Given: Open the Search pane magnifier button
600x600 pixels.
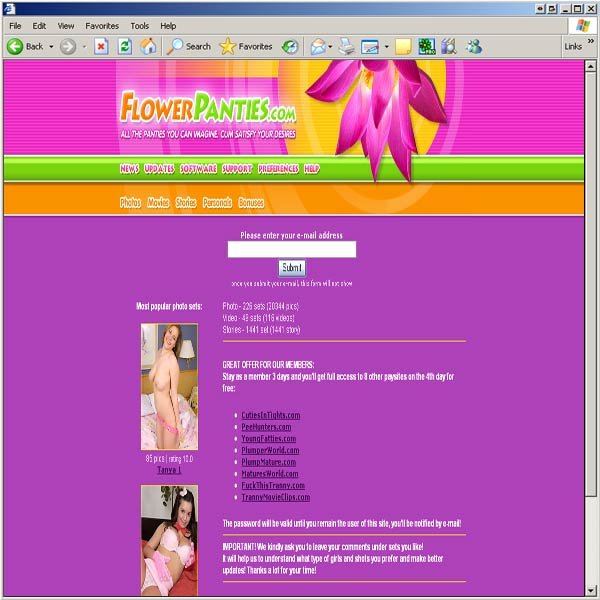Looking at the screenshot, I should point(189,47).
